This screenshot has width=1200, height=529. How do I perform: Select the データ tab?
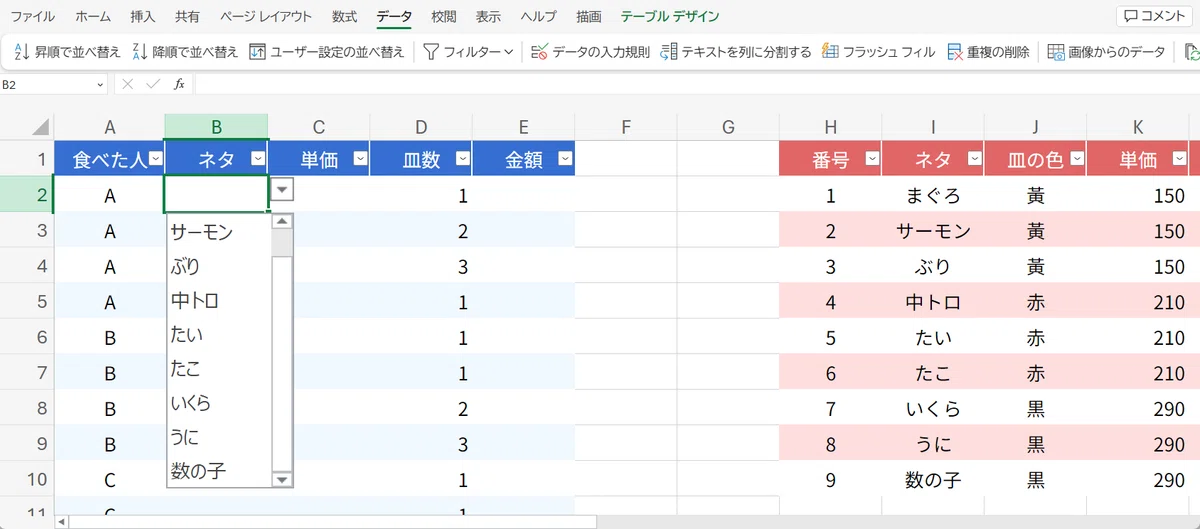point(394,17)
